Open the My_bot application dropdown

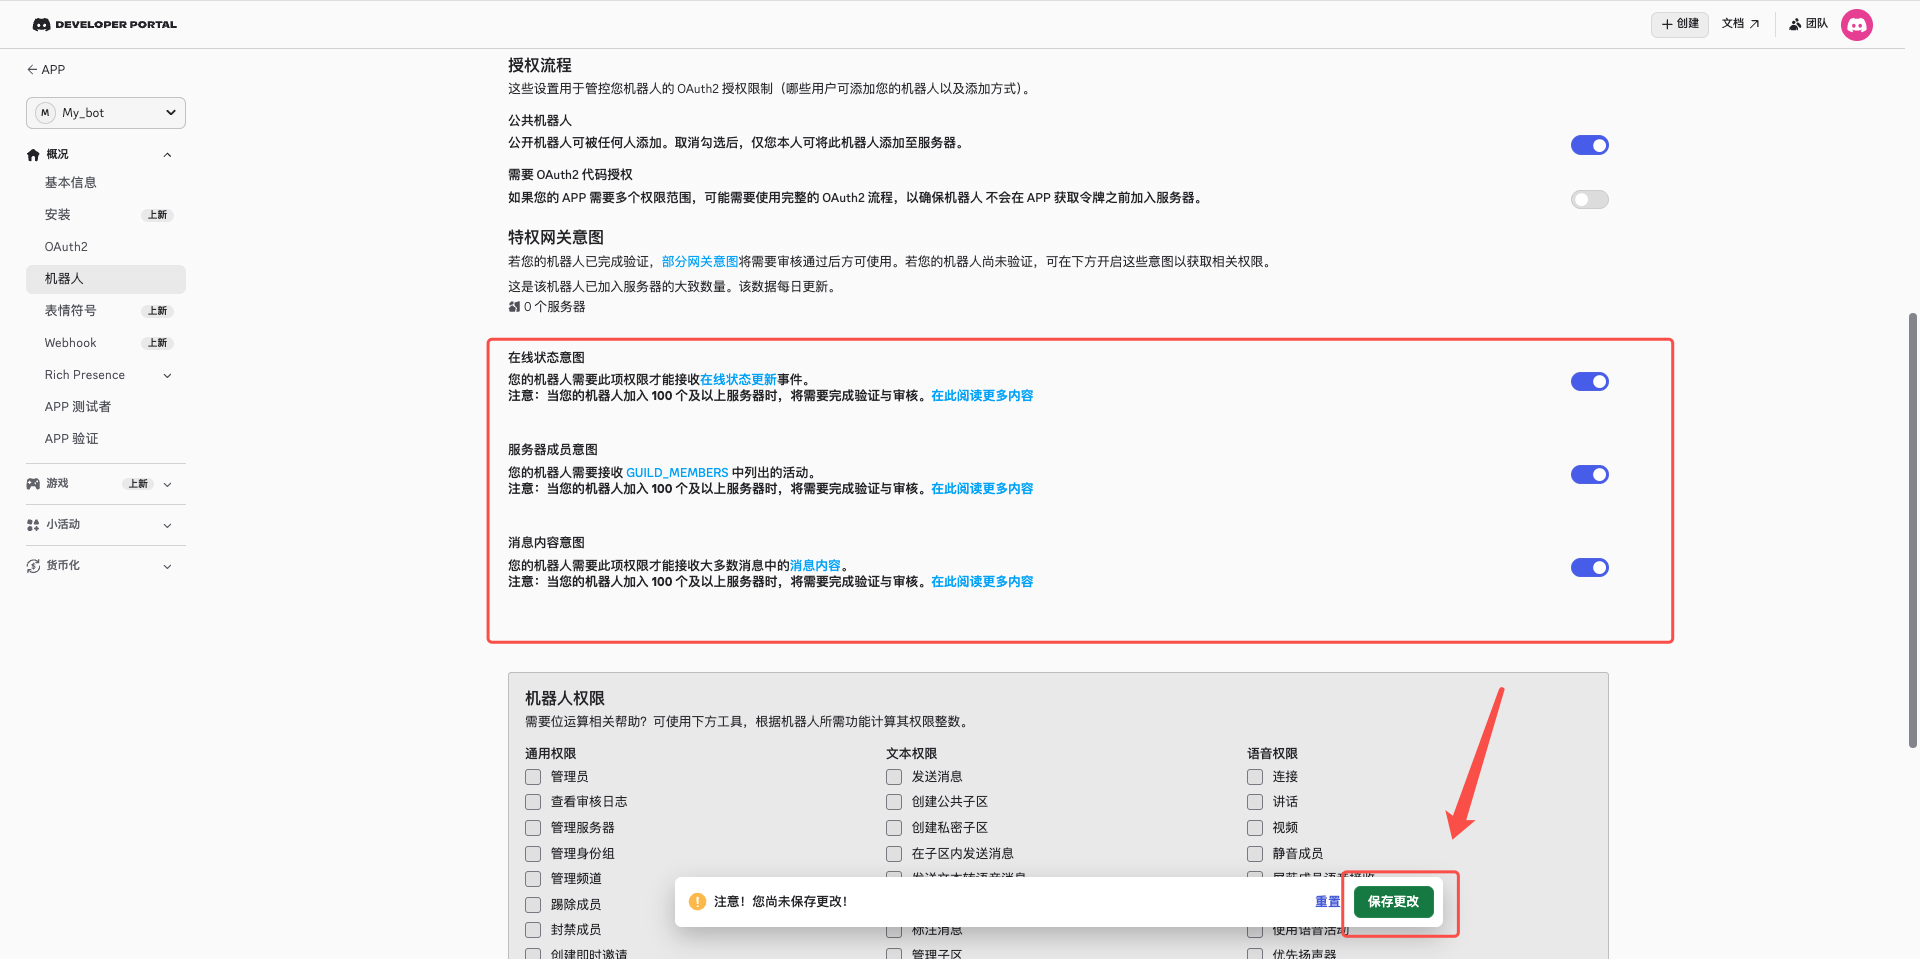(106, 113)
